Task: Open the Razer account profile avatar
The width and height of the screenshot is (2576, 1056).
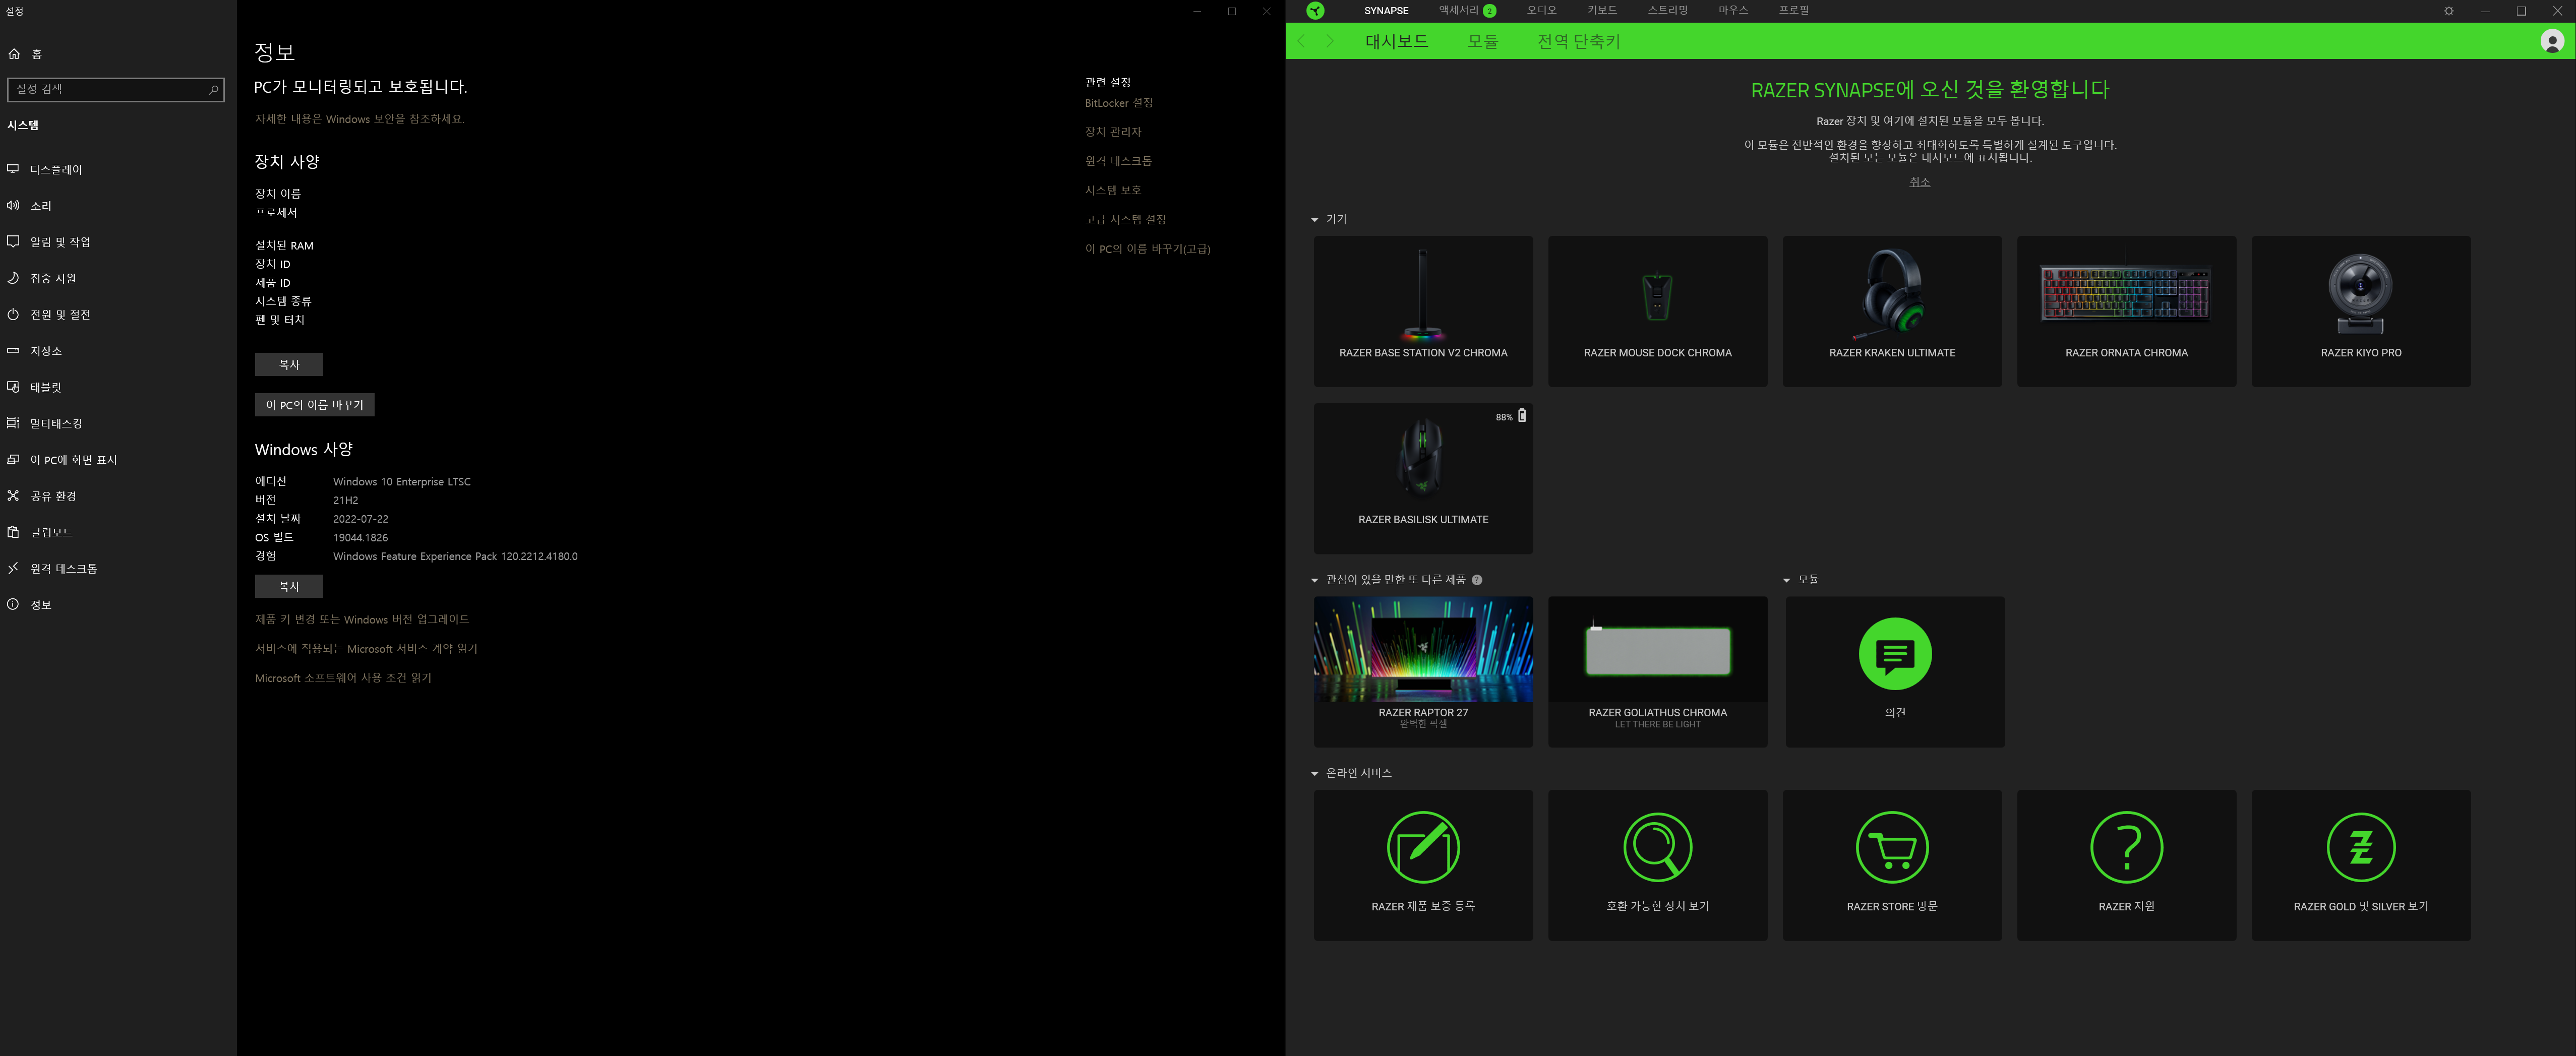Action: coord(2551,41)
